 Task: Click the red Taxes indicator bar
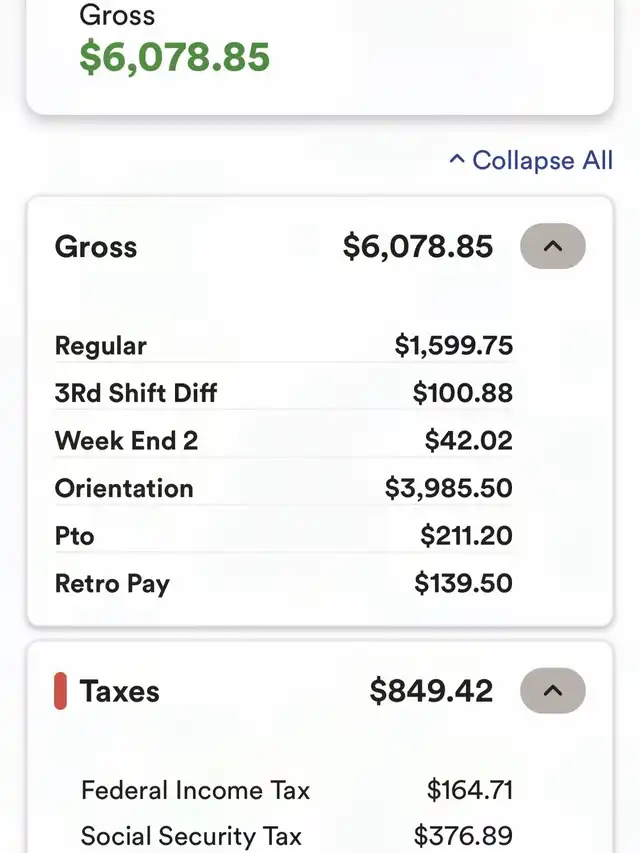(x=60, y=691)
